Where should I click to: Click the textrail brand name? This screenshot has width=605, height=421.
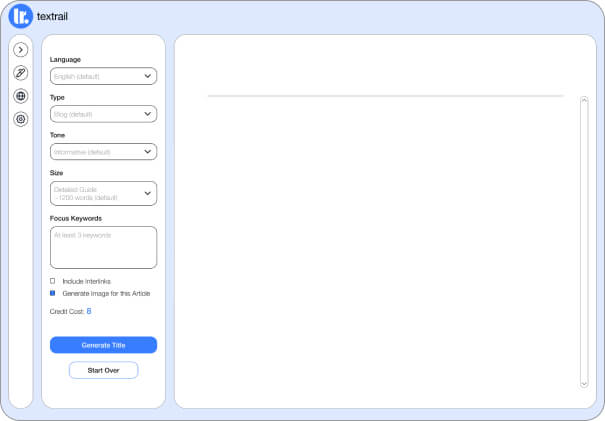pos(52,17)
